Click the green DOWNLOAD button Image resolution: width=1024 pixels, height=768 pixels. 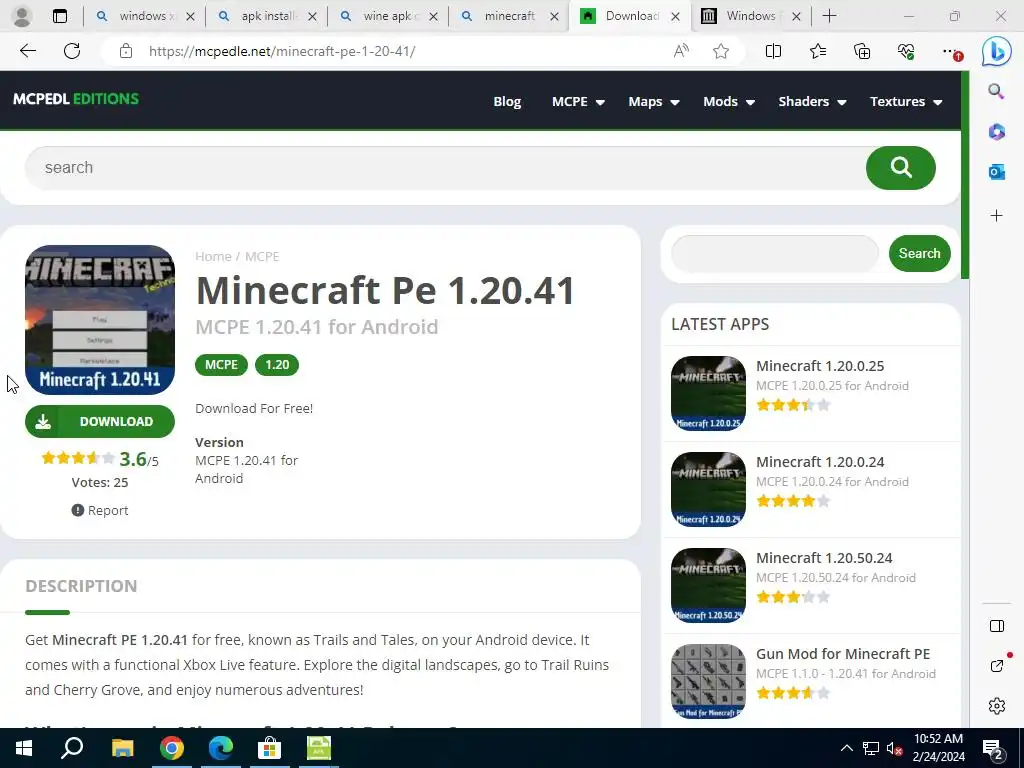tap(100, 421)
